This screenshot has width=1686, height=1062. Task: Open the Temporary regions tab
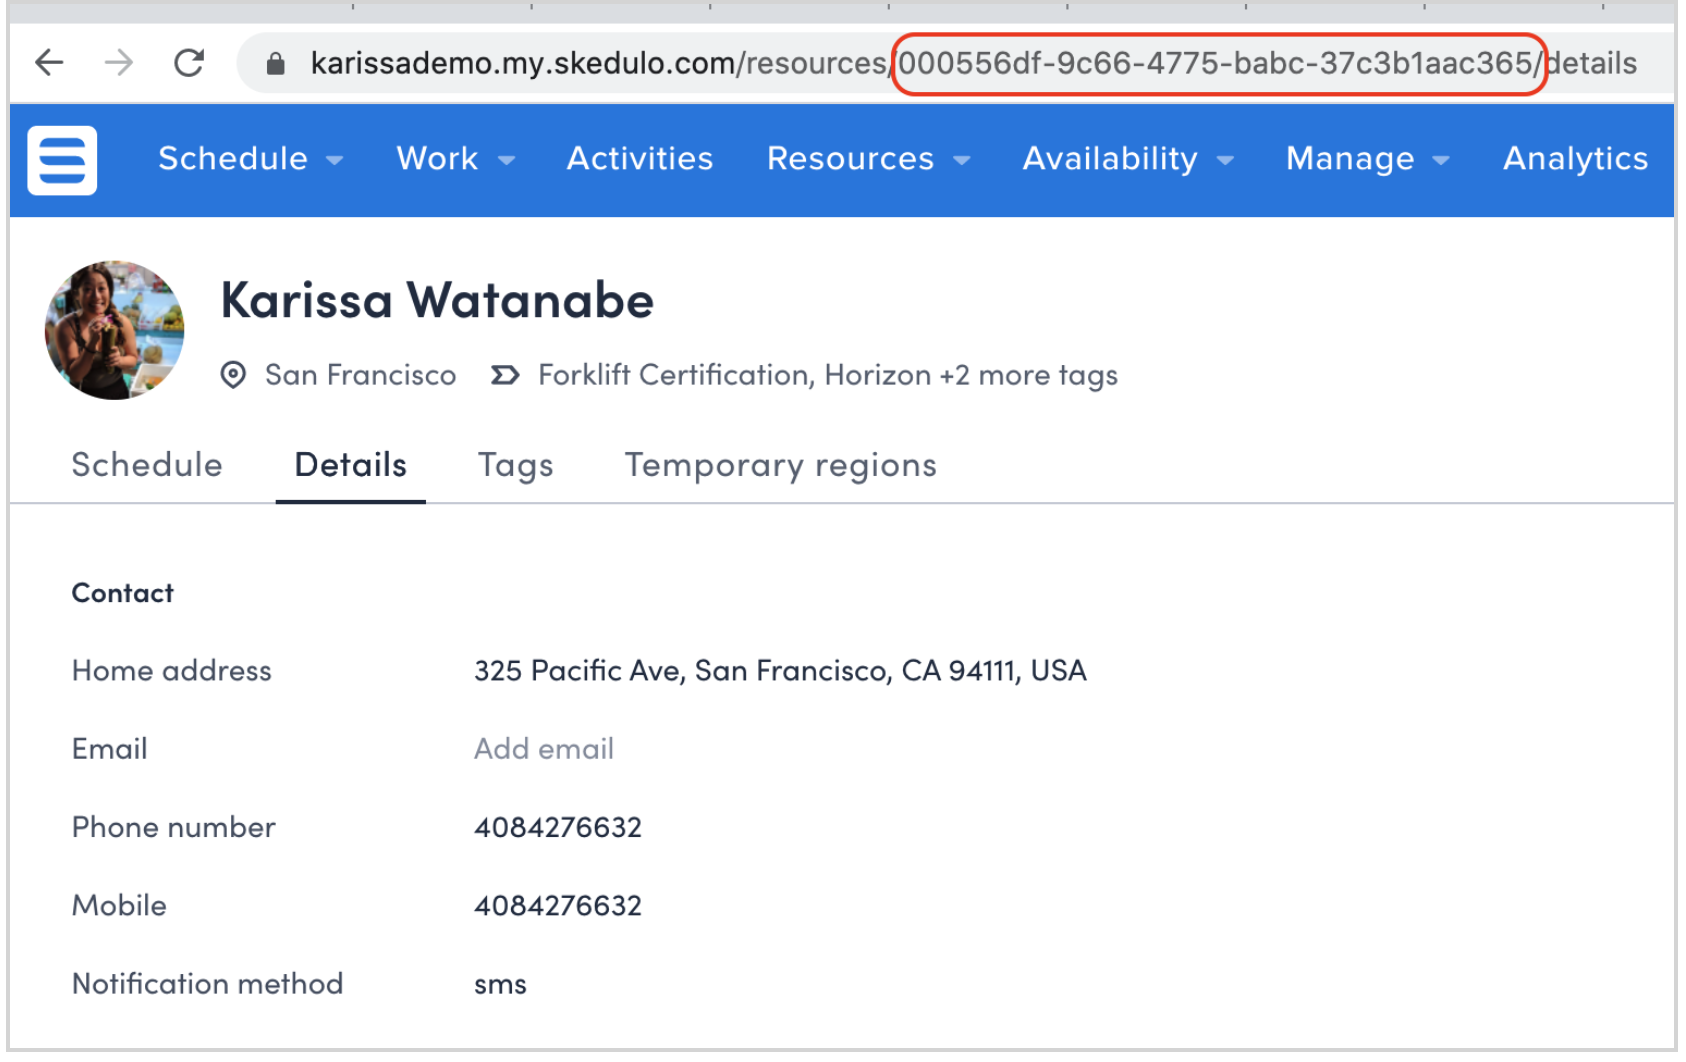[x=780, y=465]
